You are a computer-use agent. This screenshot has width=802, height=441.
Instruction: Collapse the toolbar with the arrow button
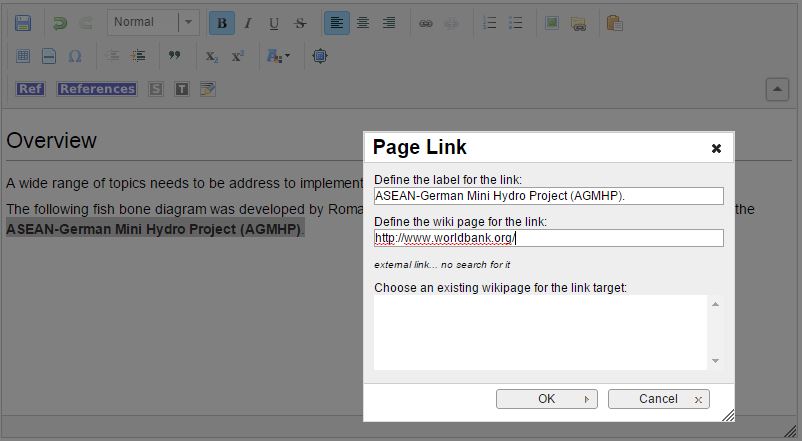777,89
